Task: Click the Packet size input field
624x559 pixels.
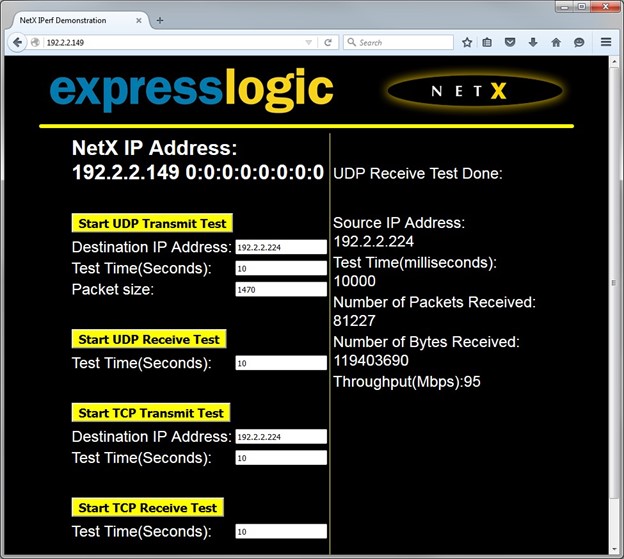Action: tap(280, 290)
